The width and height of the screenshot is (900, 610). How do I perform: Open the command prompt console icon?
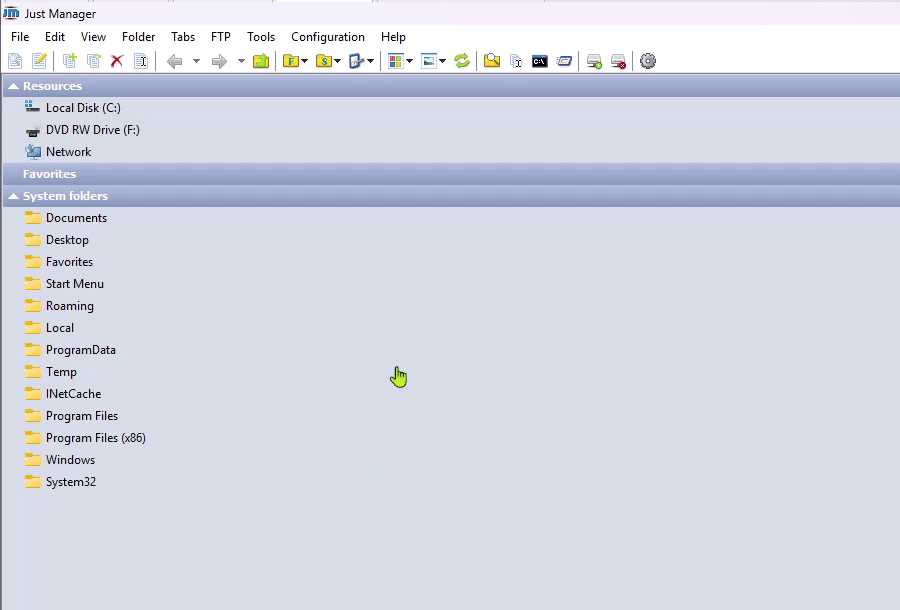540,61
